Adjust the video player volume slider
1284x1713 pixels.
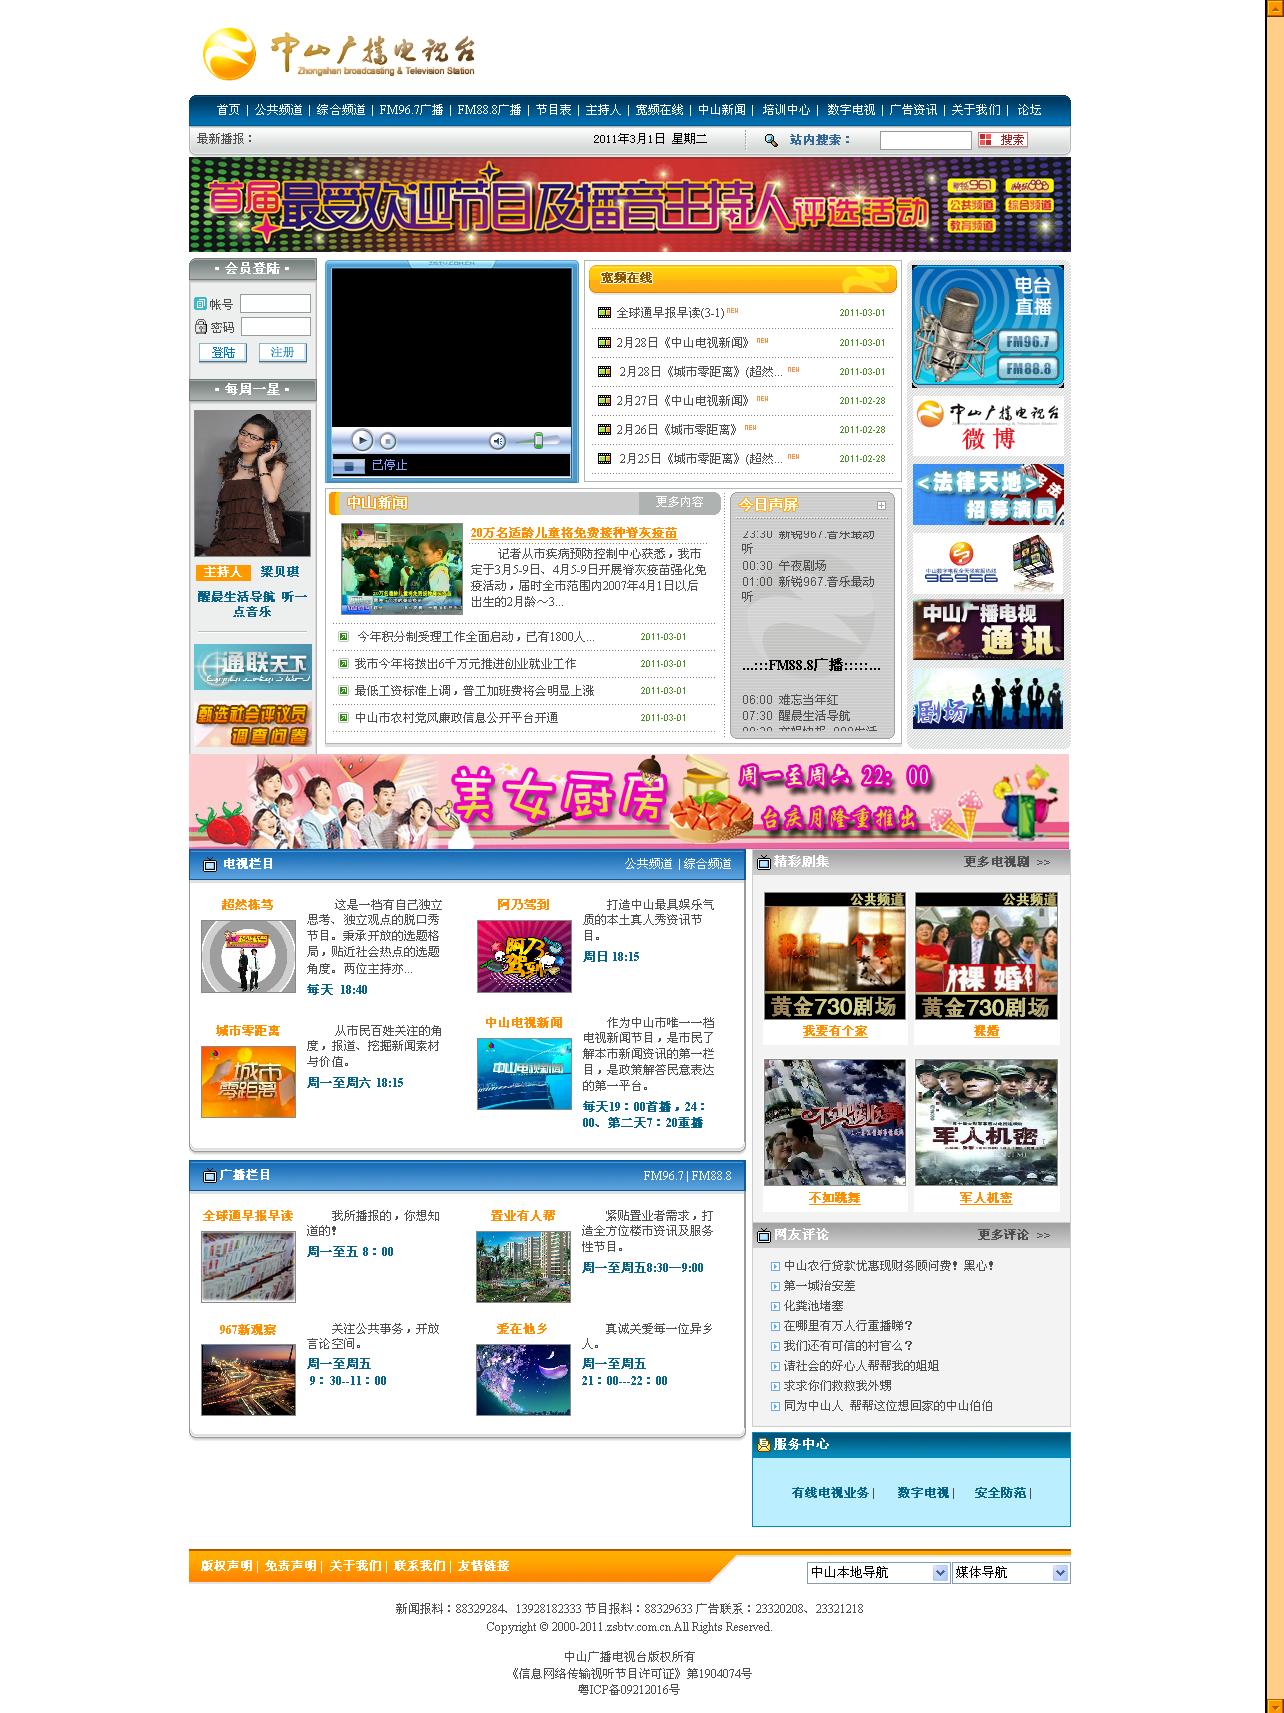(x=538, y=441)
